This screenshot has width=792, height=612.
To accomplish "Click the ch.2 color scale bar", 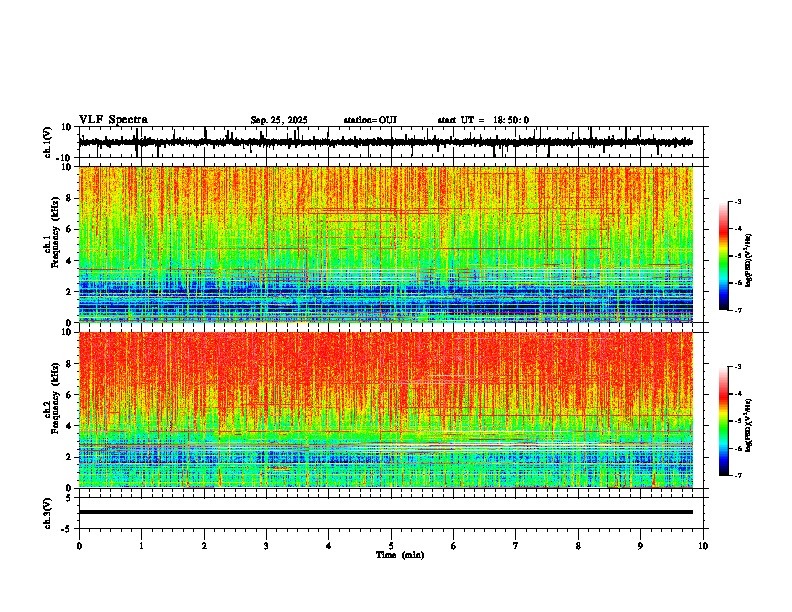I will pyautogui.click(x=723, y=421).
